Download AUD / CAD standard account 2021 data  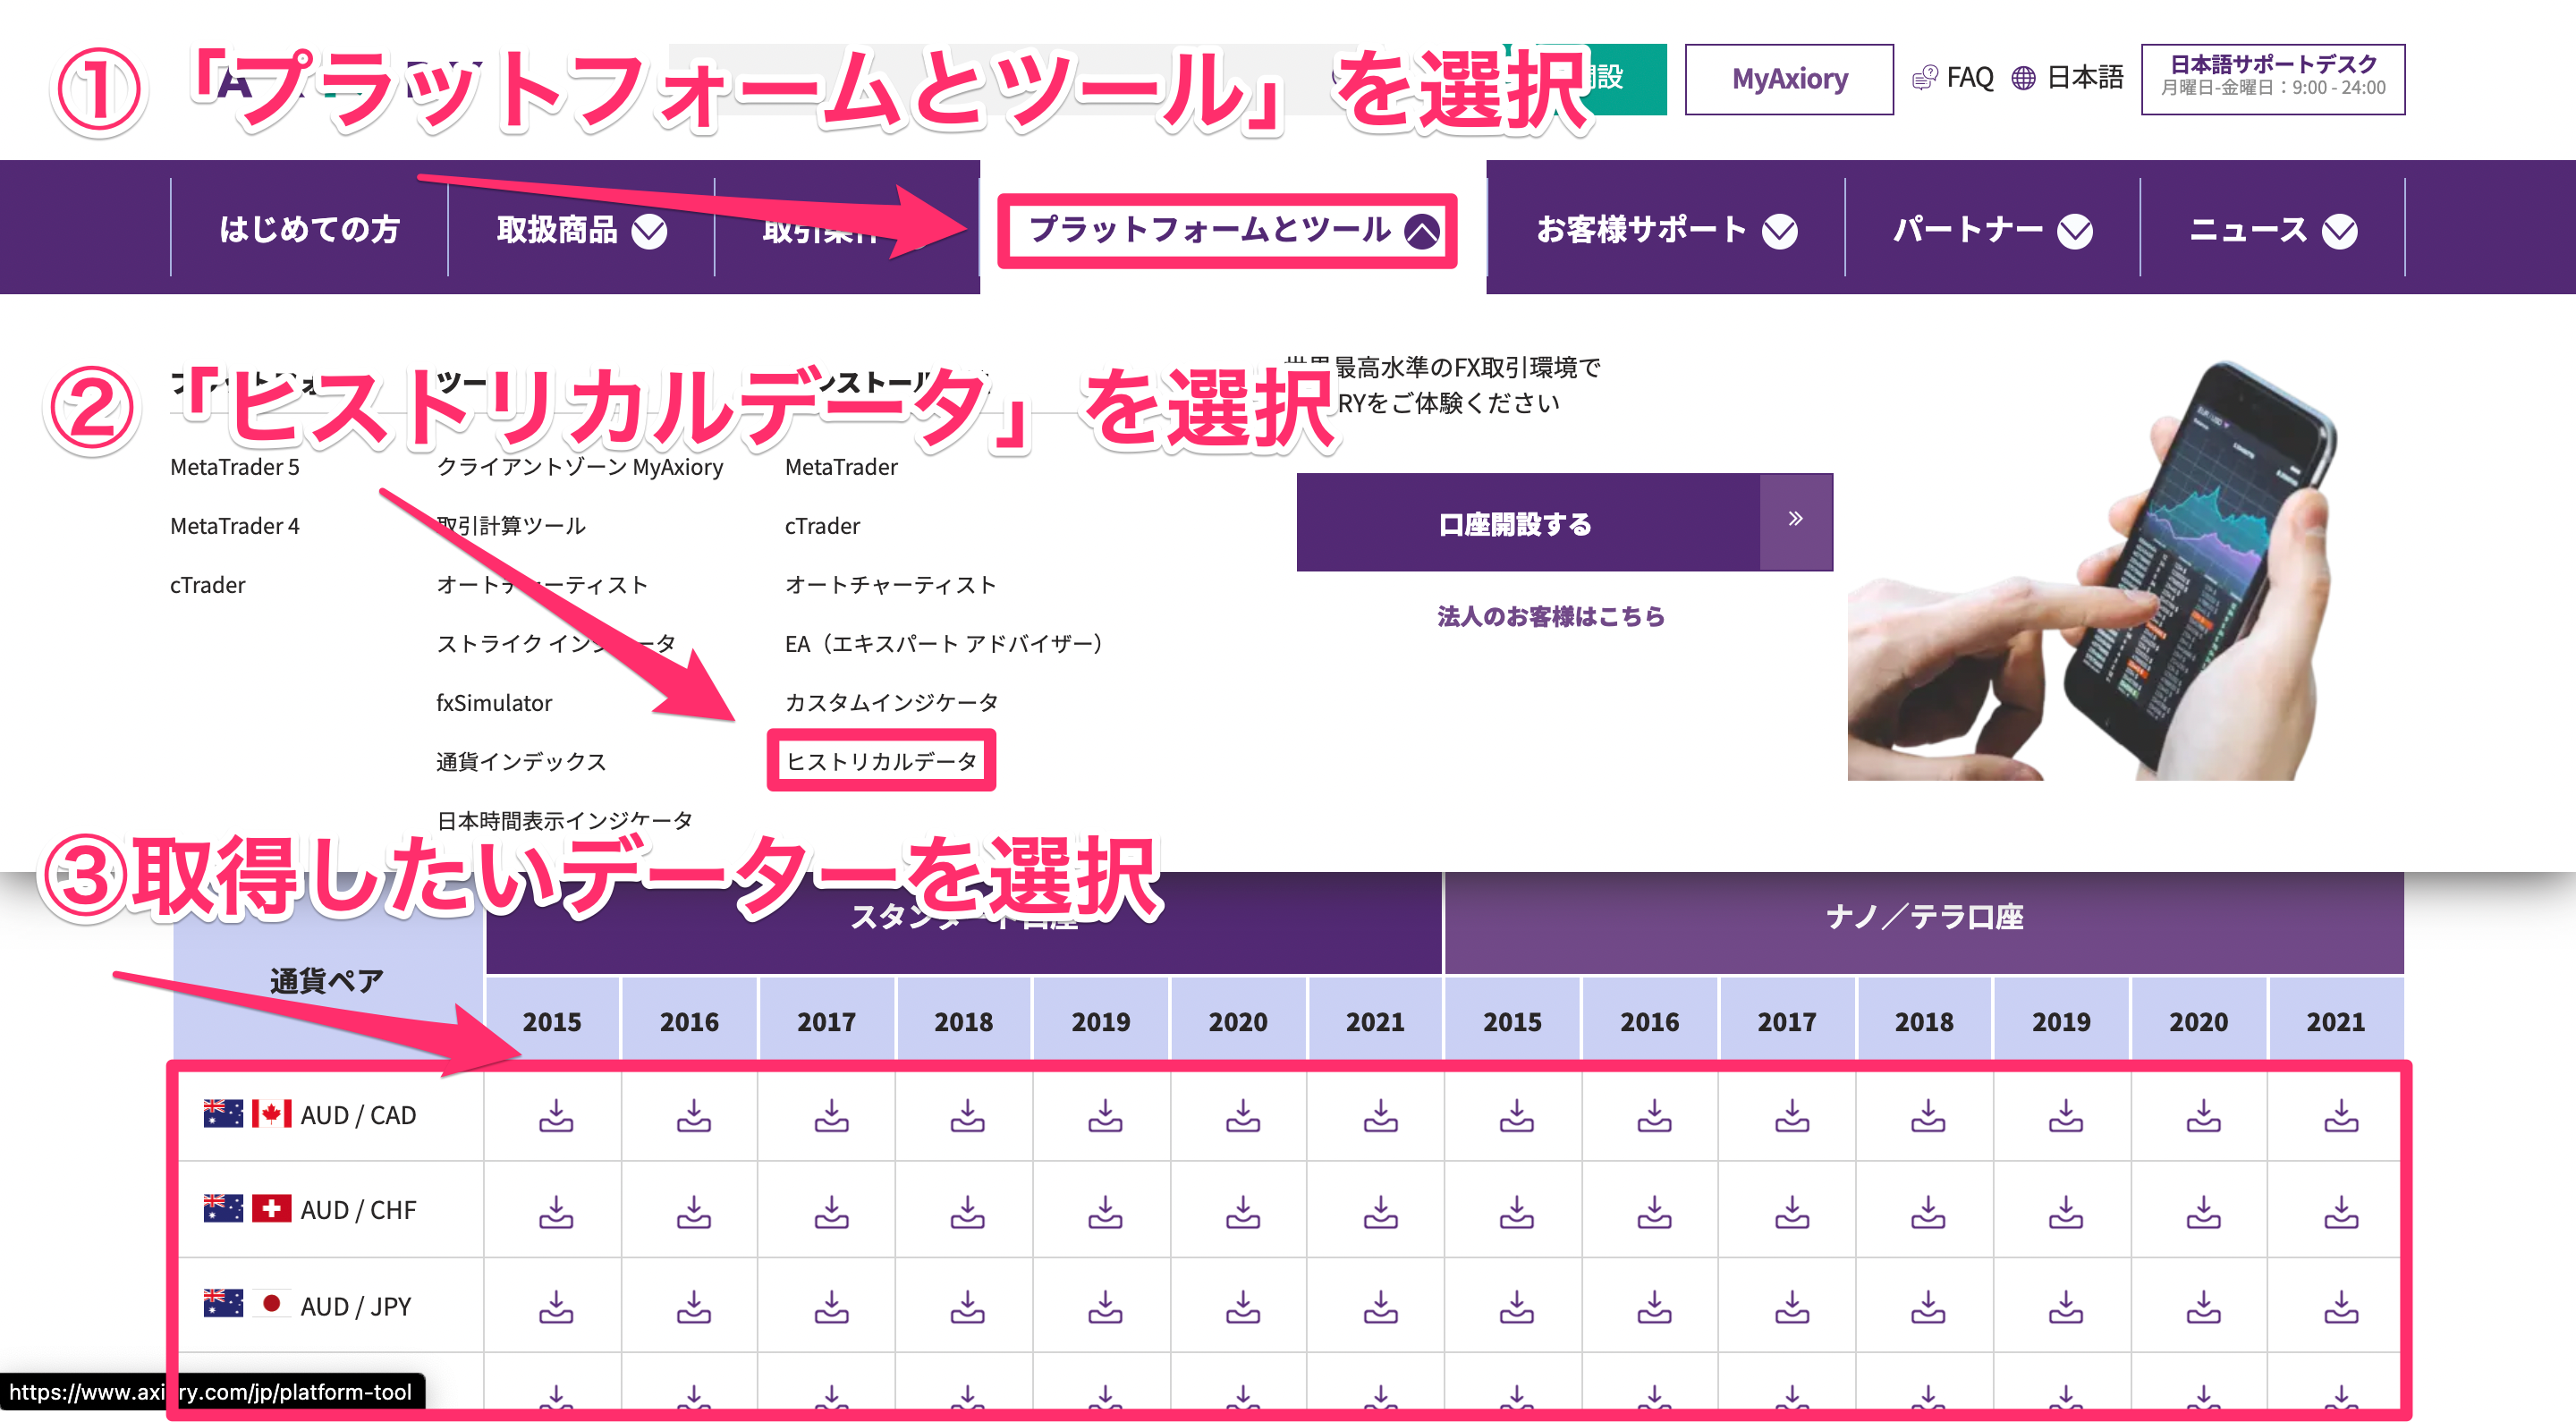[x=1381, y=1115]
